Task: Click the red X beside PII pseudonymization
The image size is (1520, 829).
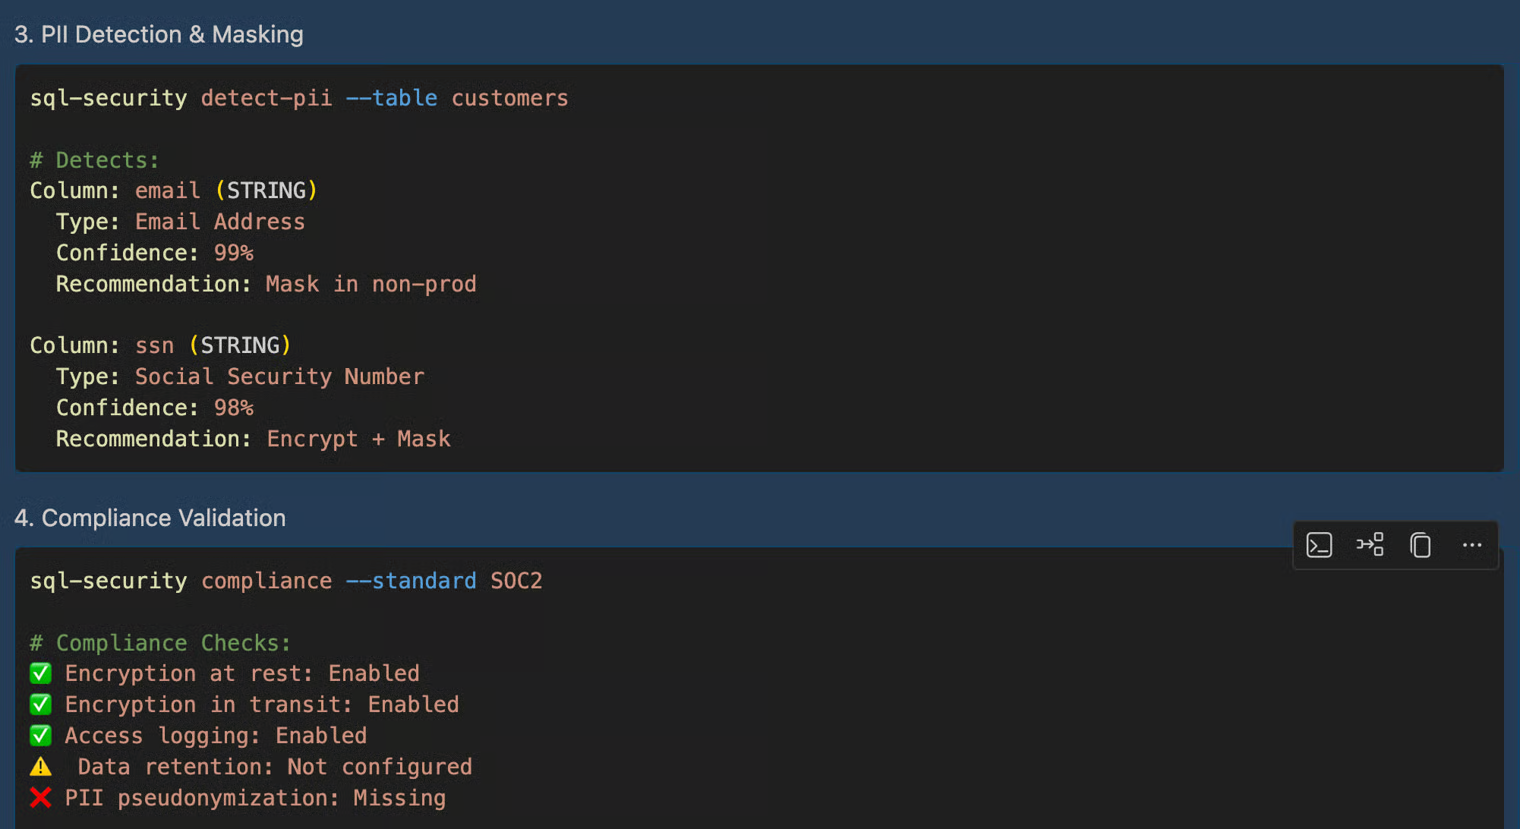Action: (x=41, y=798)
